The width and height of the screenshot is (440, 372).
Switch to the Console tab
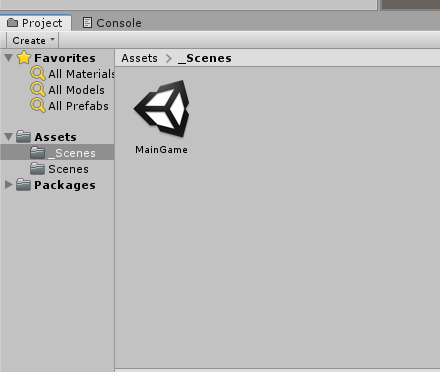tap(112, 23)
